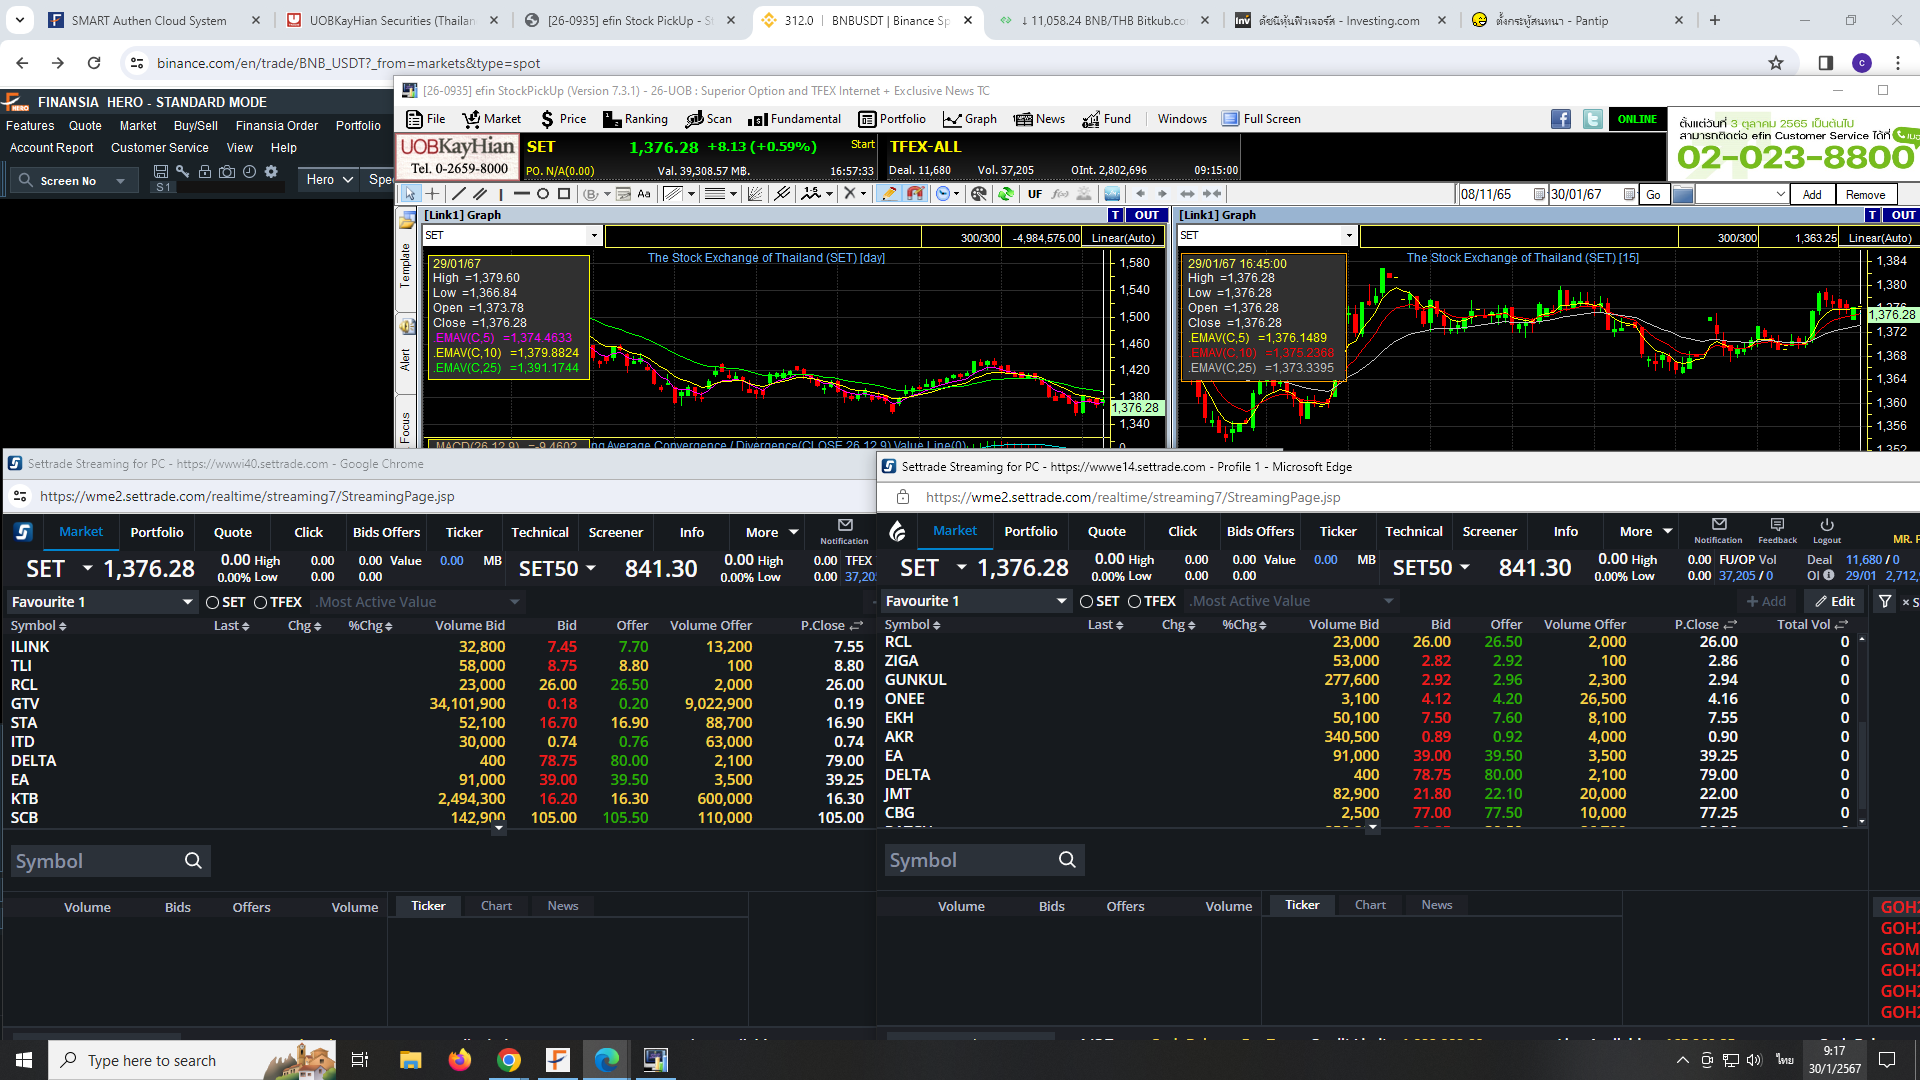Choose the Aa text annotation tool
Image resolution: width=1920 pixels, height=1080 pixels.
pyautogui.click(x=643, y=194)
